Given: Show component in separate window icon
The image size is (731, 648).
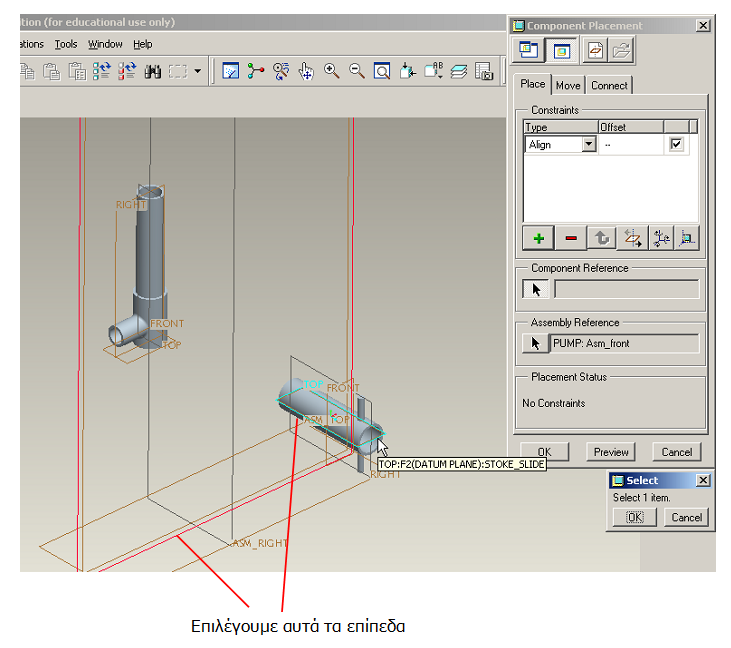Looking at the screenshot, I should pos(529,50).
